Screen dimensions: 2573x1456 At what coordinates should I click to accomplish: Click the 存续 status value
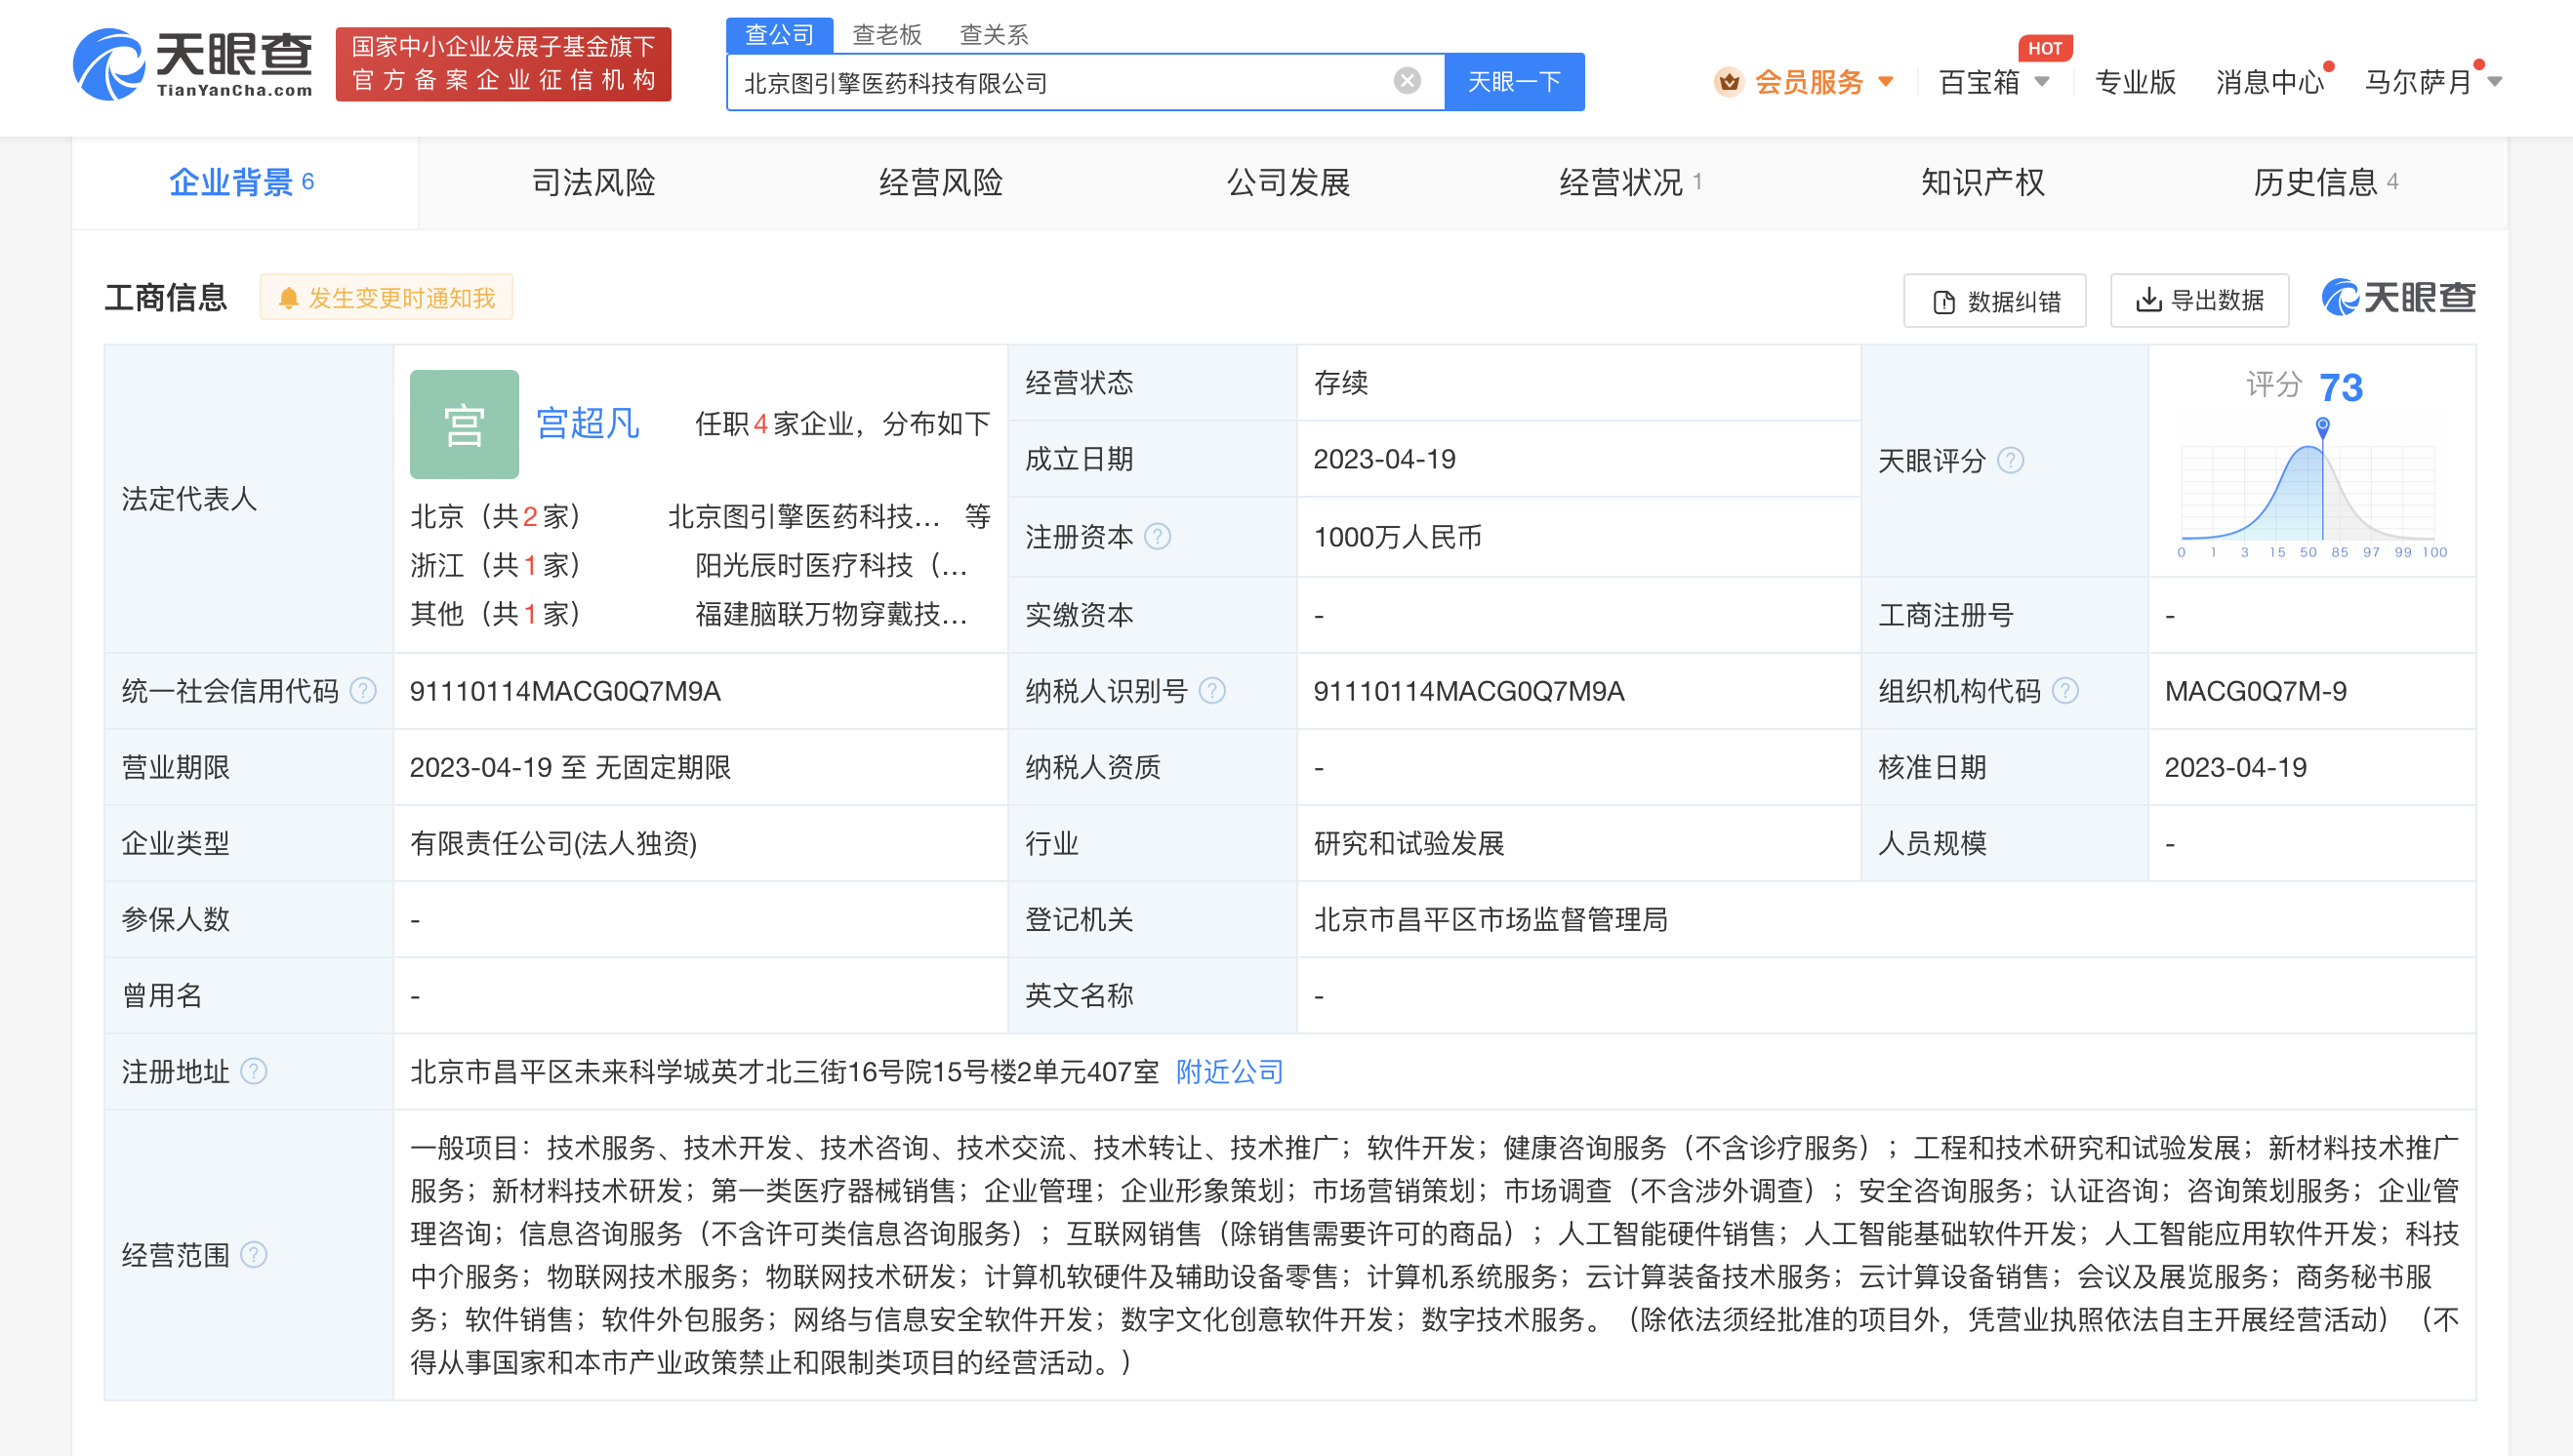pyautogui.click(x=1341, y=383)
